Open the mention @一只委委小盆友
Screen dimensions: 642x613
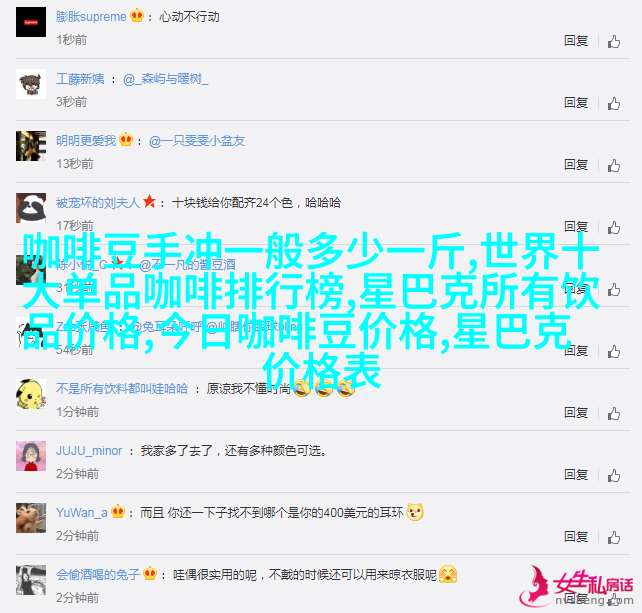[x=197, y=141]
